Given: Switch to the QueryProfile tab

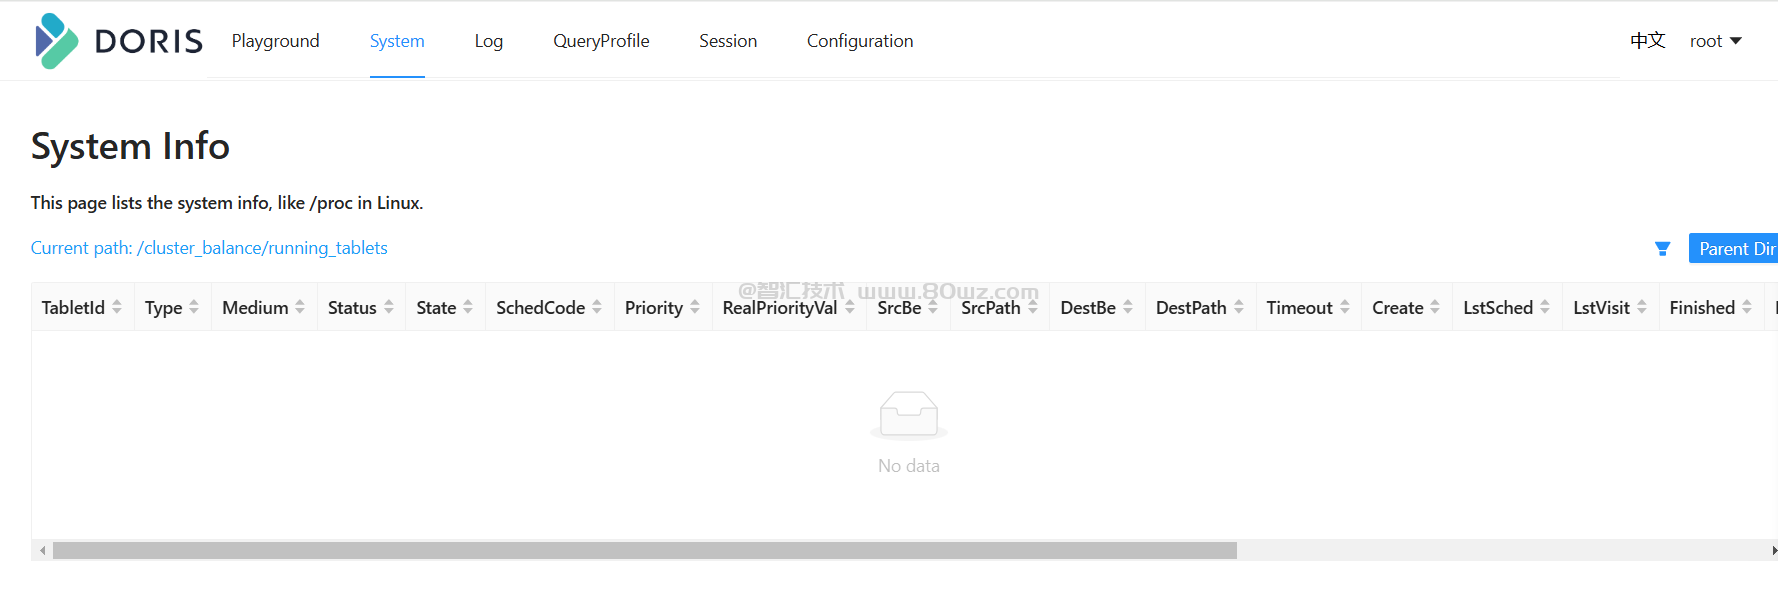Looking at the screenshot, I should (601, 41).
